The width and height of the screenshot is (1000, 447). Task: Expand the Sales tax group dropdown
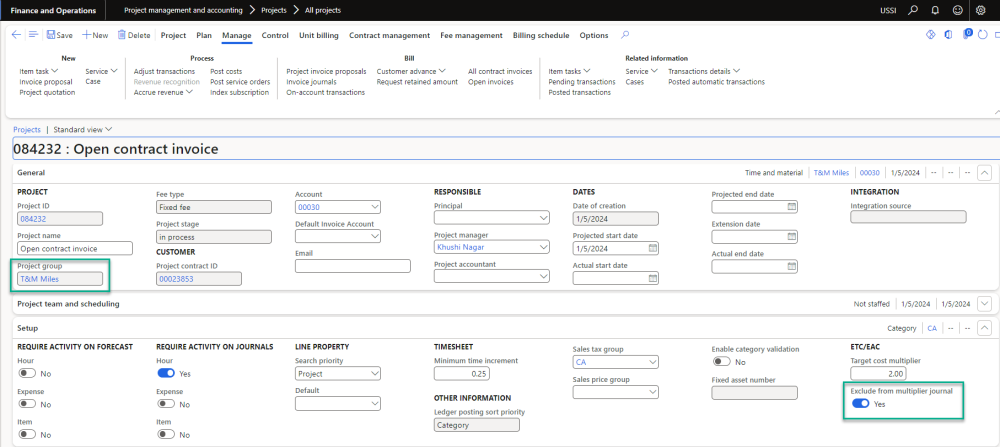pyautogui.click(x=652, y=362)
